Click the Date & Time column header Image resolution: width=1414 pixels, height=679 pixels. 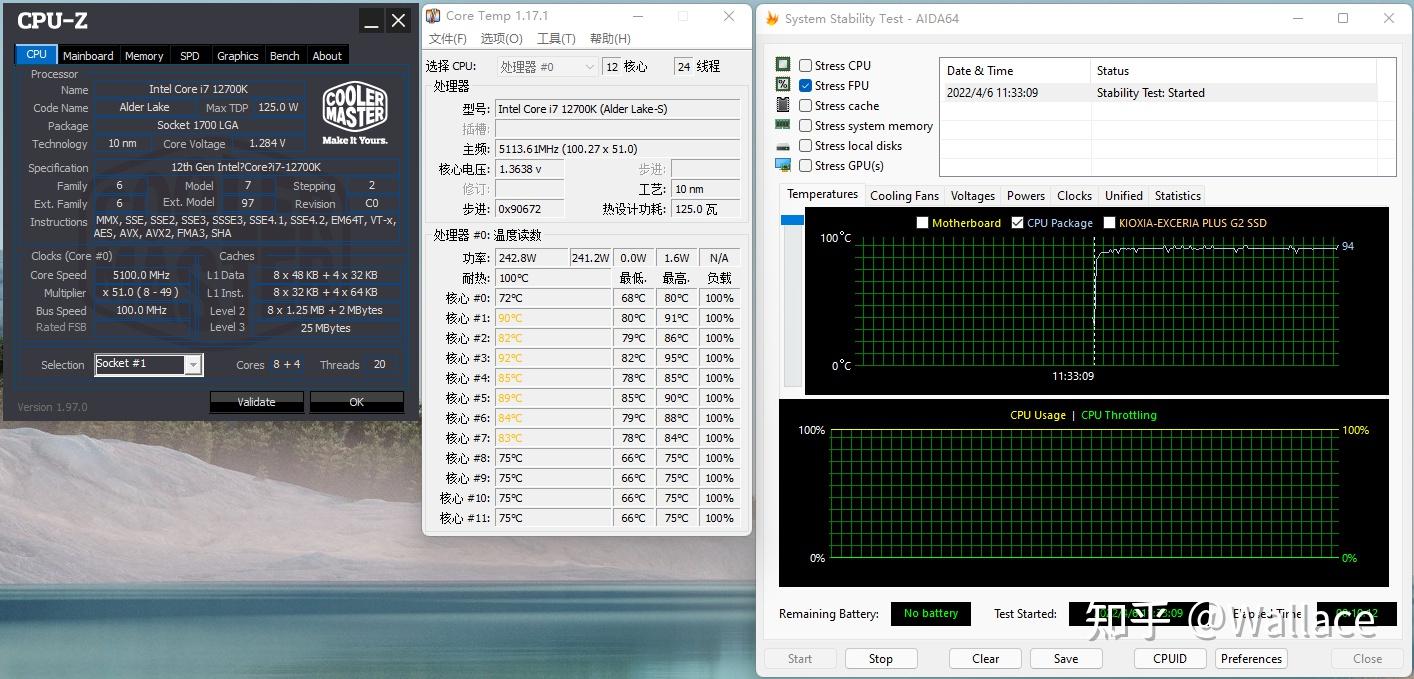click(x=1015, y=71)
